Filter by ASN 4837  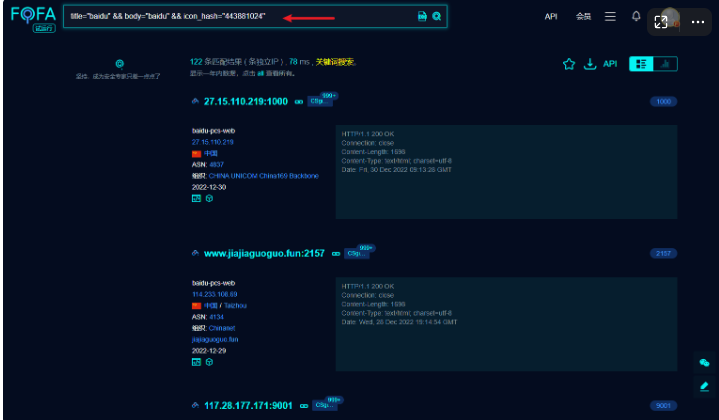216,165
